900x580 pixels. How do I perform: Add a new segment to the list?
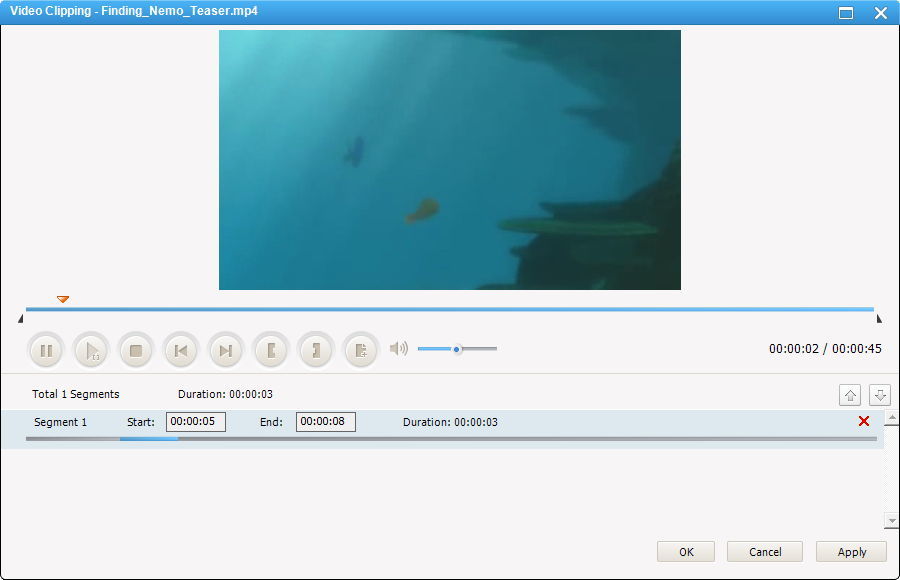point(361,350)
